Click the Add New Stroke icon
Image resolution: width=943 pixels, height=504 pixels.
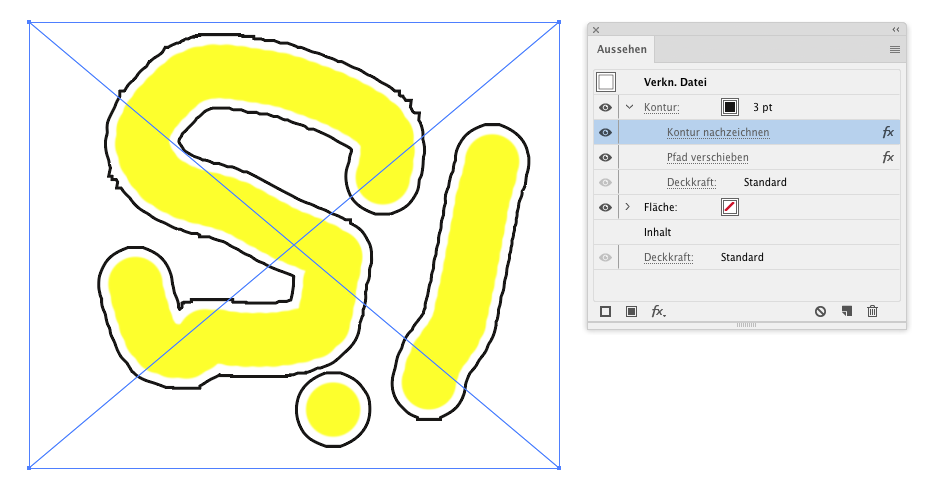pos(606,312)
